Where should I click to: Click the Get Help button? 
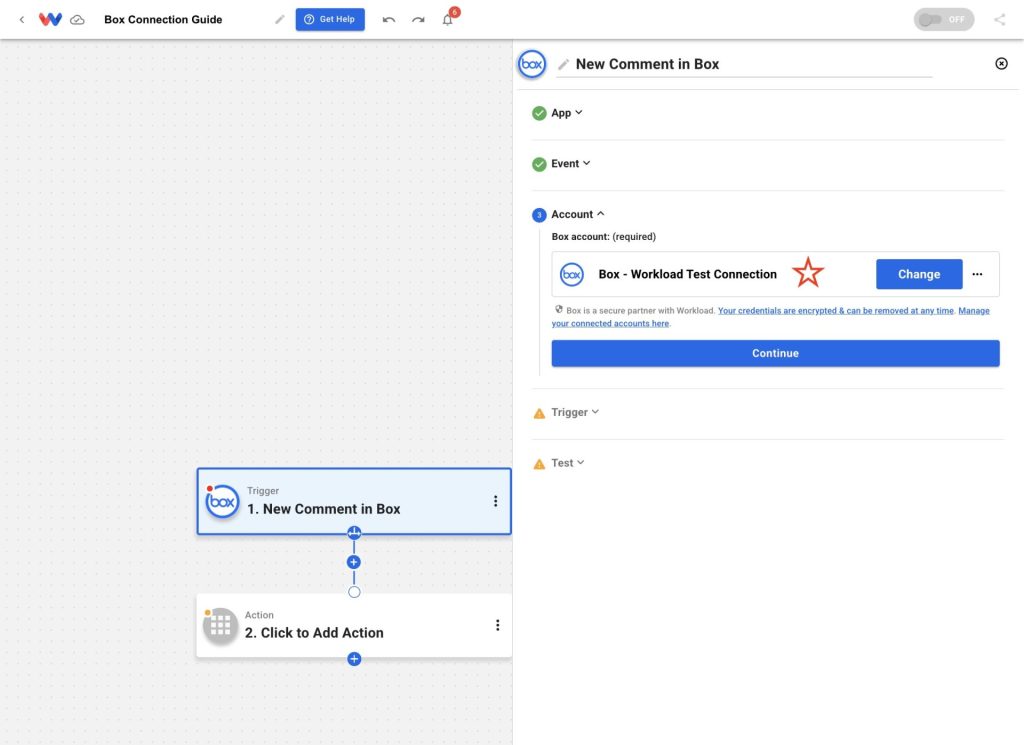330,19
